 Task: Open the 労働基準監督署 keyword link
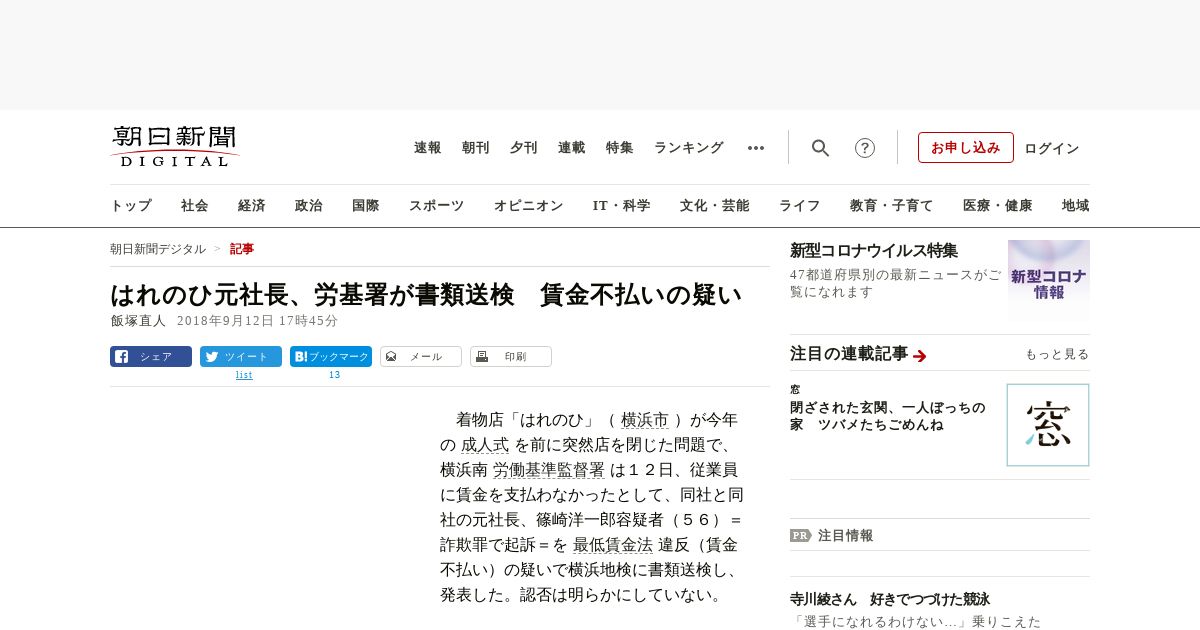click(x=549, y=470)
